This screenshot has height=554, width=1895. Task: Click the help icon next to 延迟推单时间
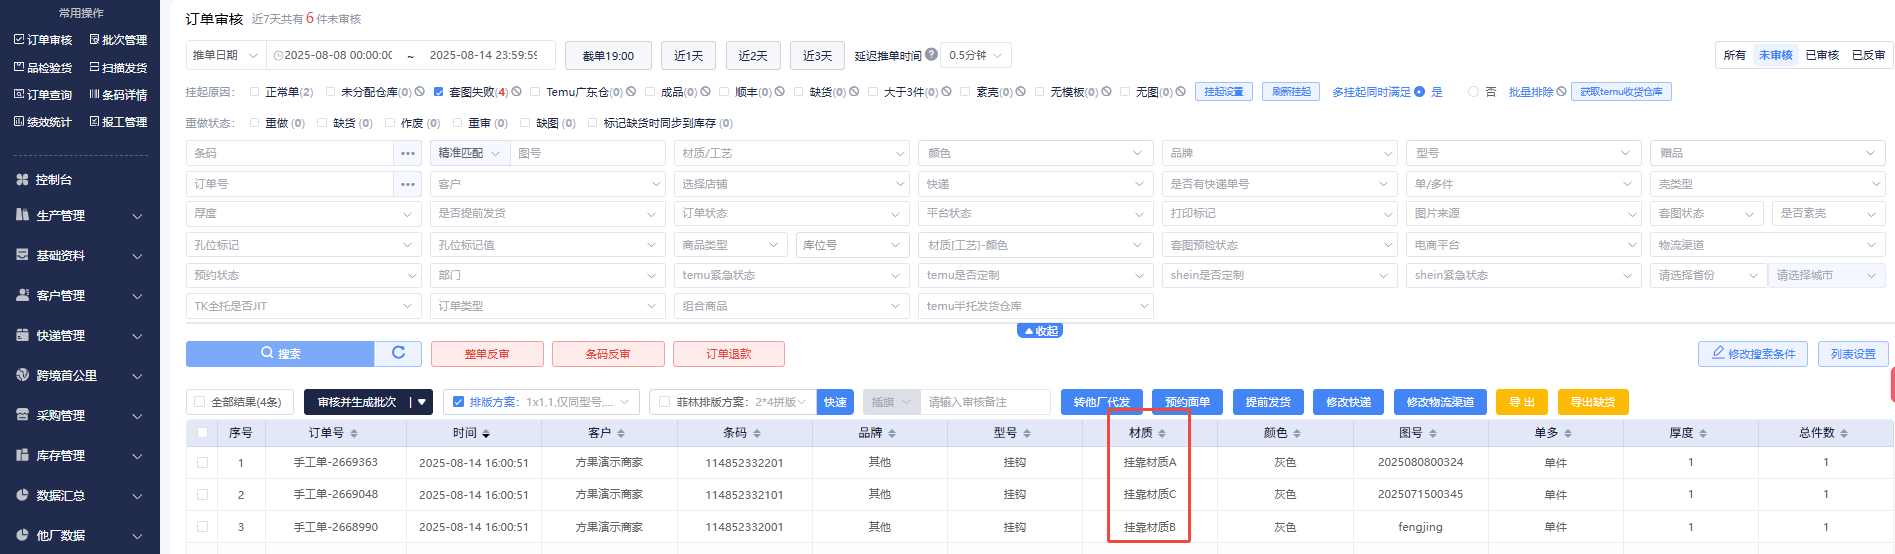932,55
